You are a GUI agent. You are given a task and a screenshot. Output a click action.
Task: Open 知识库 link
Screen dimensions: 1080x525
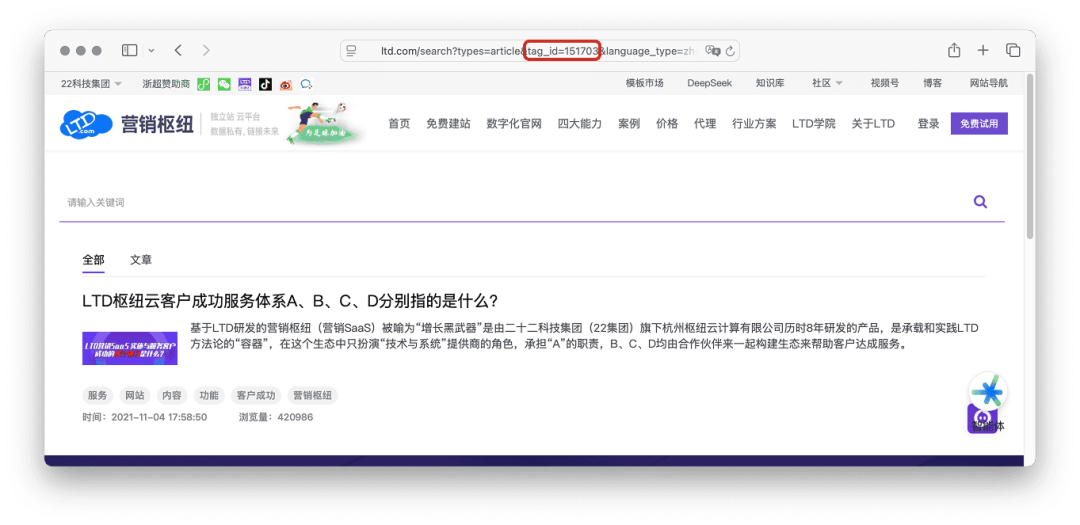770,83
